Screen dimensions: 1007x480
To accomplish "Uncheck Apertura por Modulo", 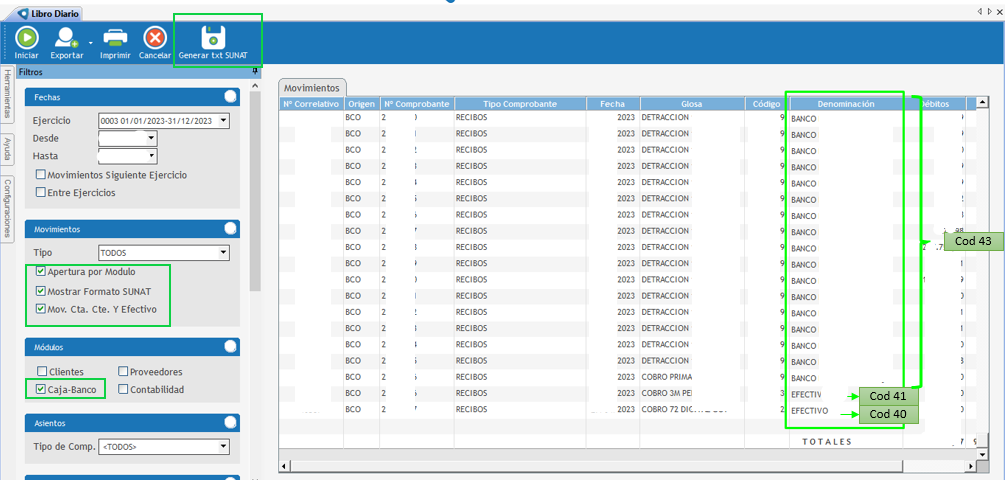I will (41, 272).
